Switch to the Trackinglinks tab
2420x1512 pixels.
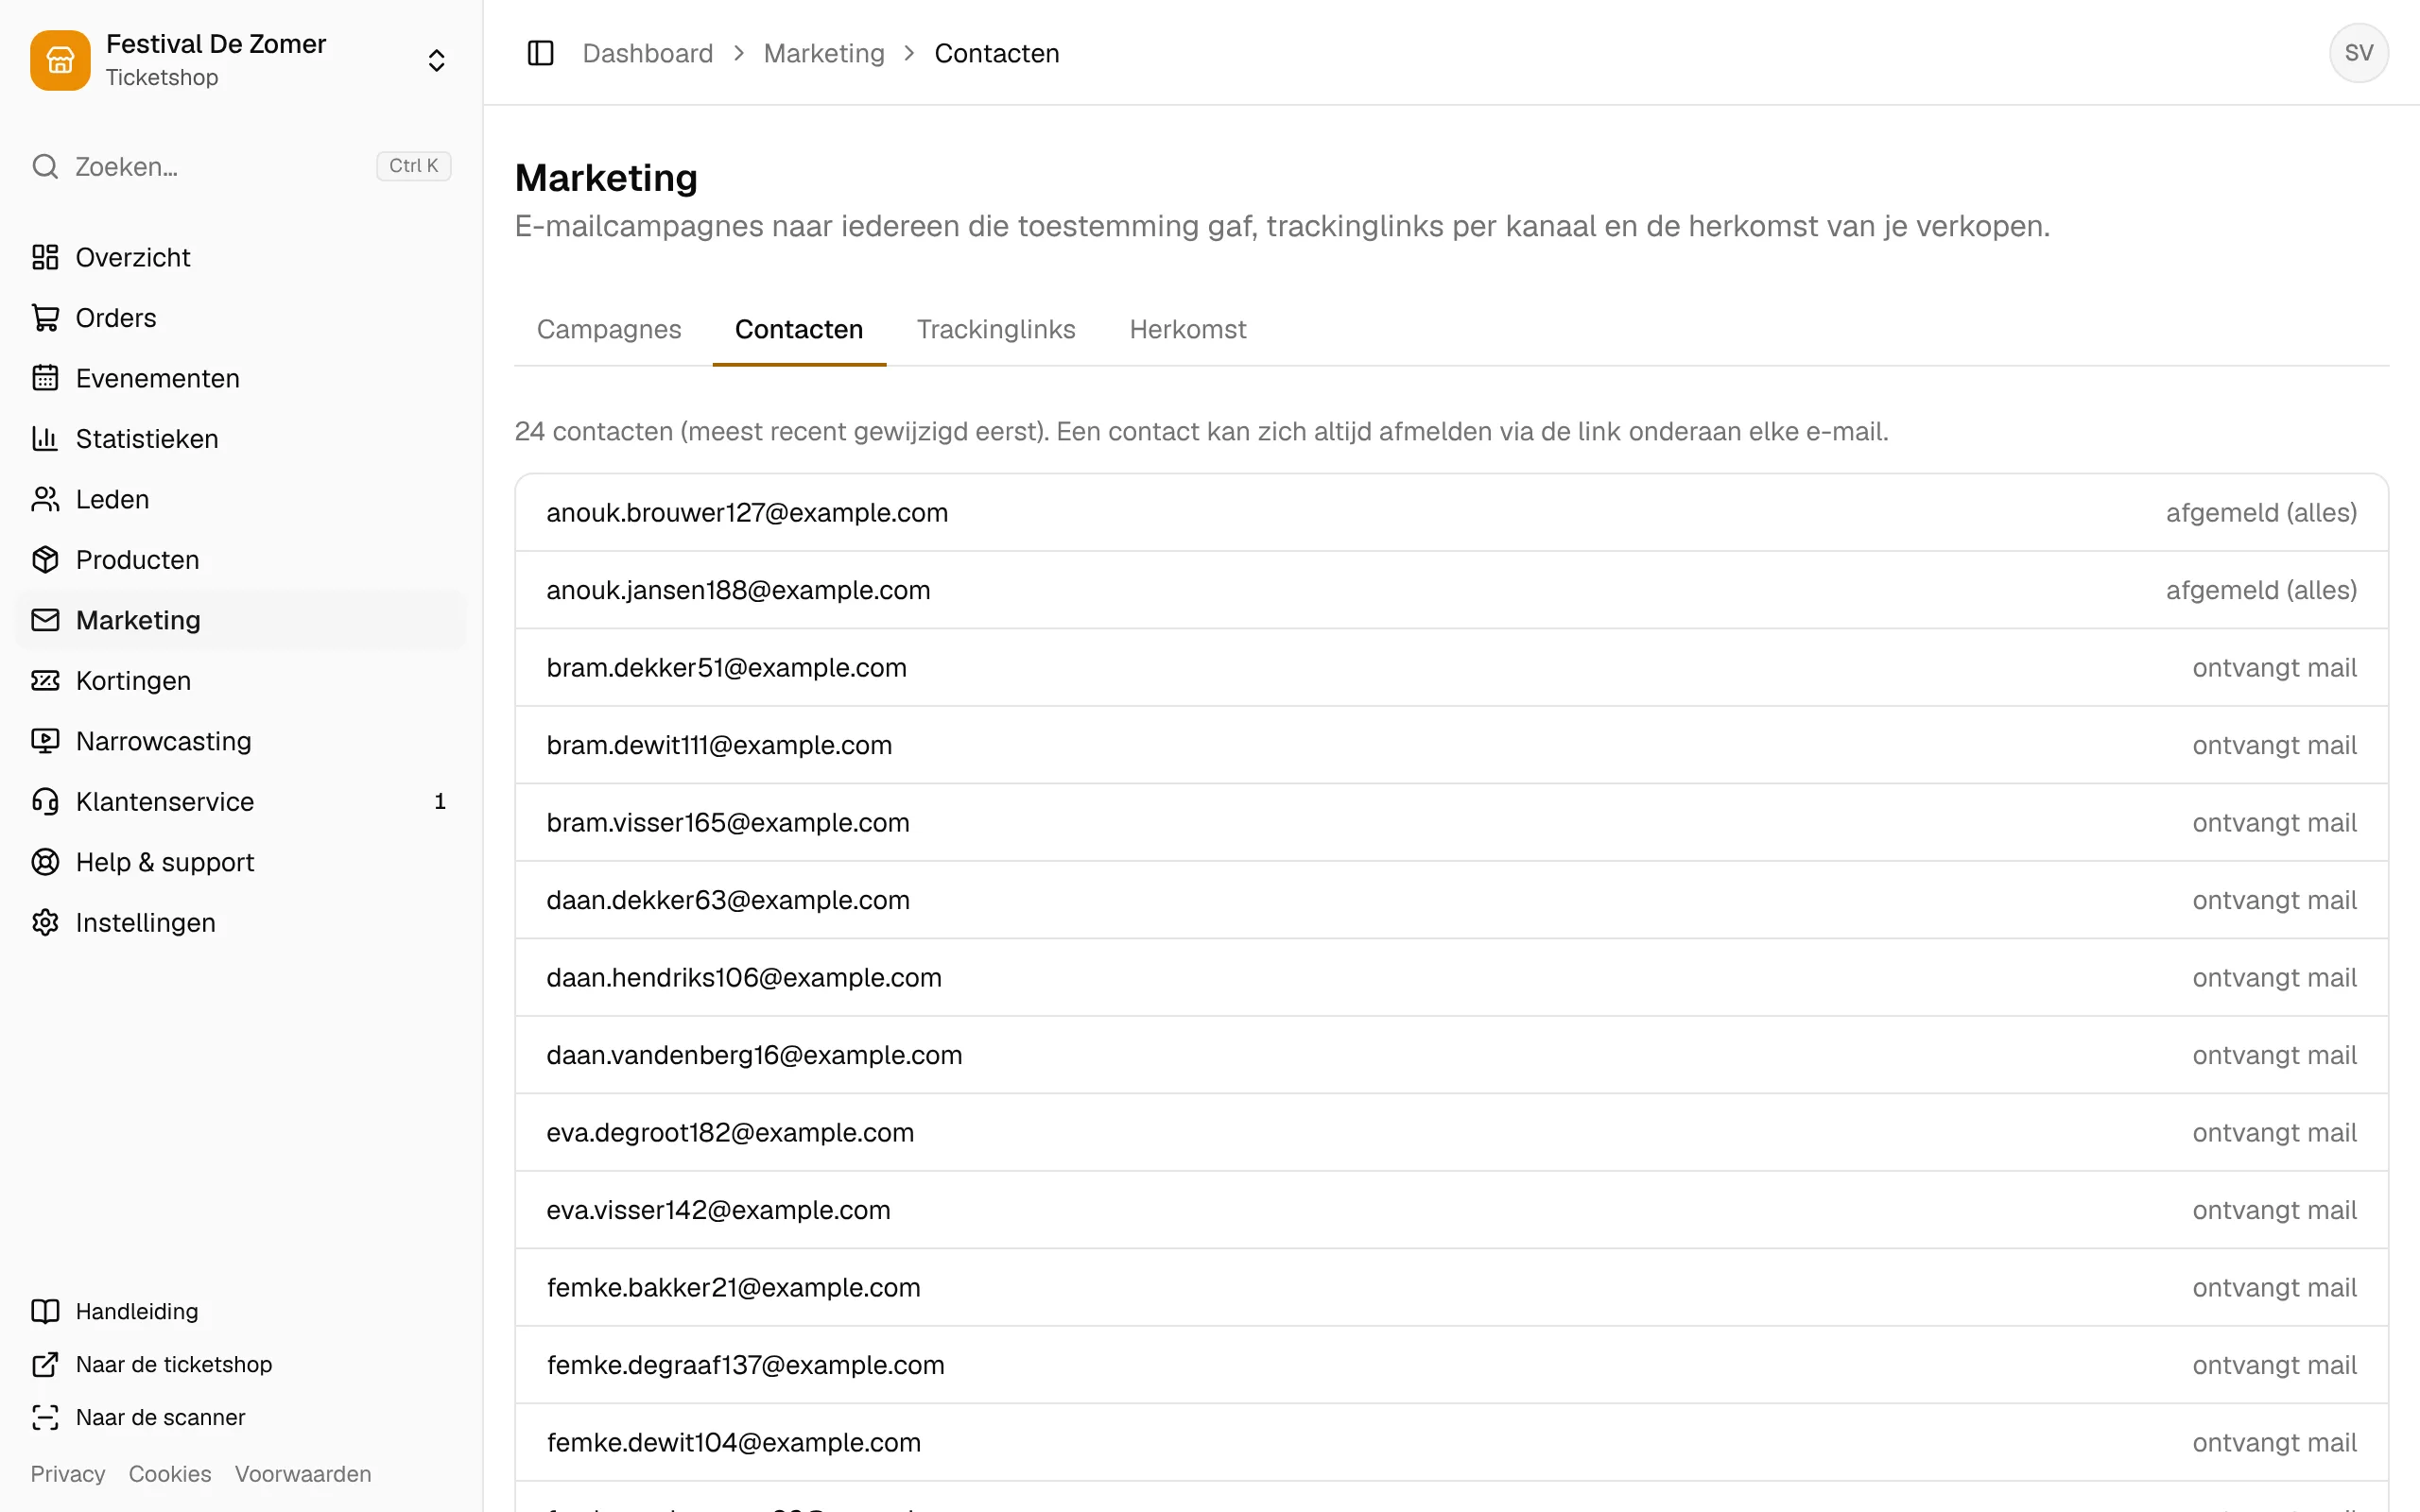996,329
